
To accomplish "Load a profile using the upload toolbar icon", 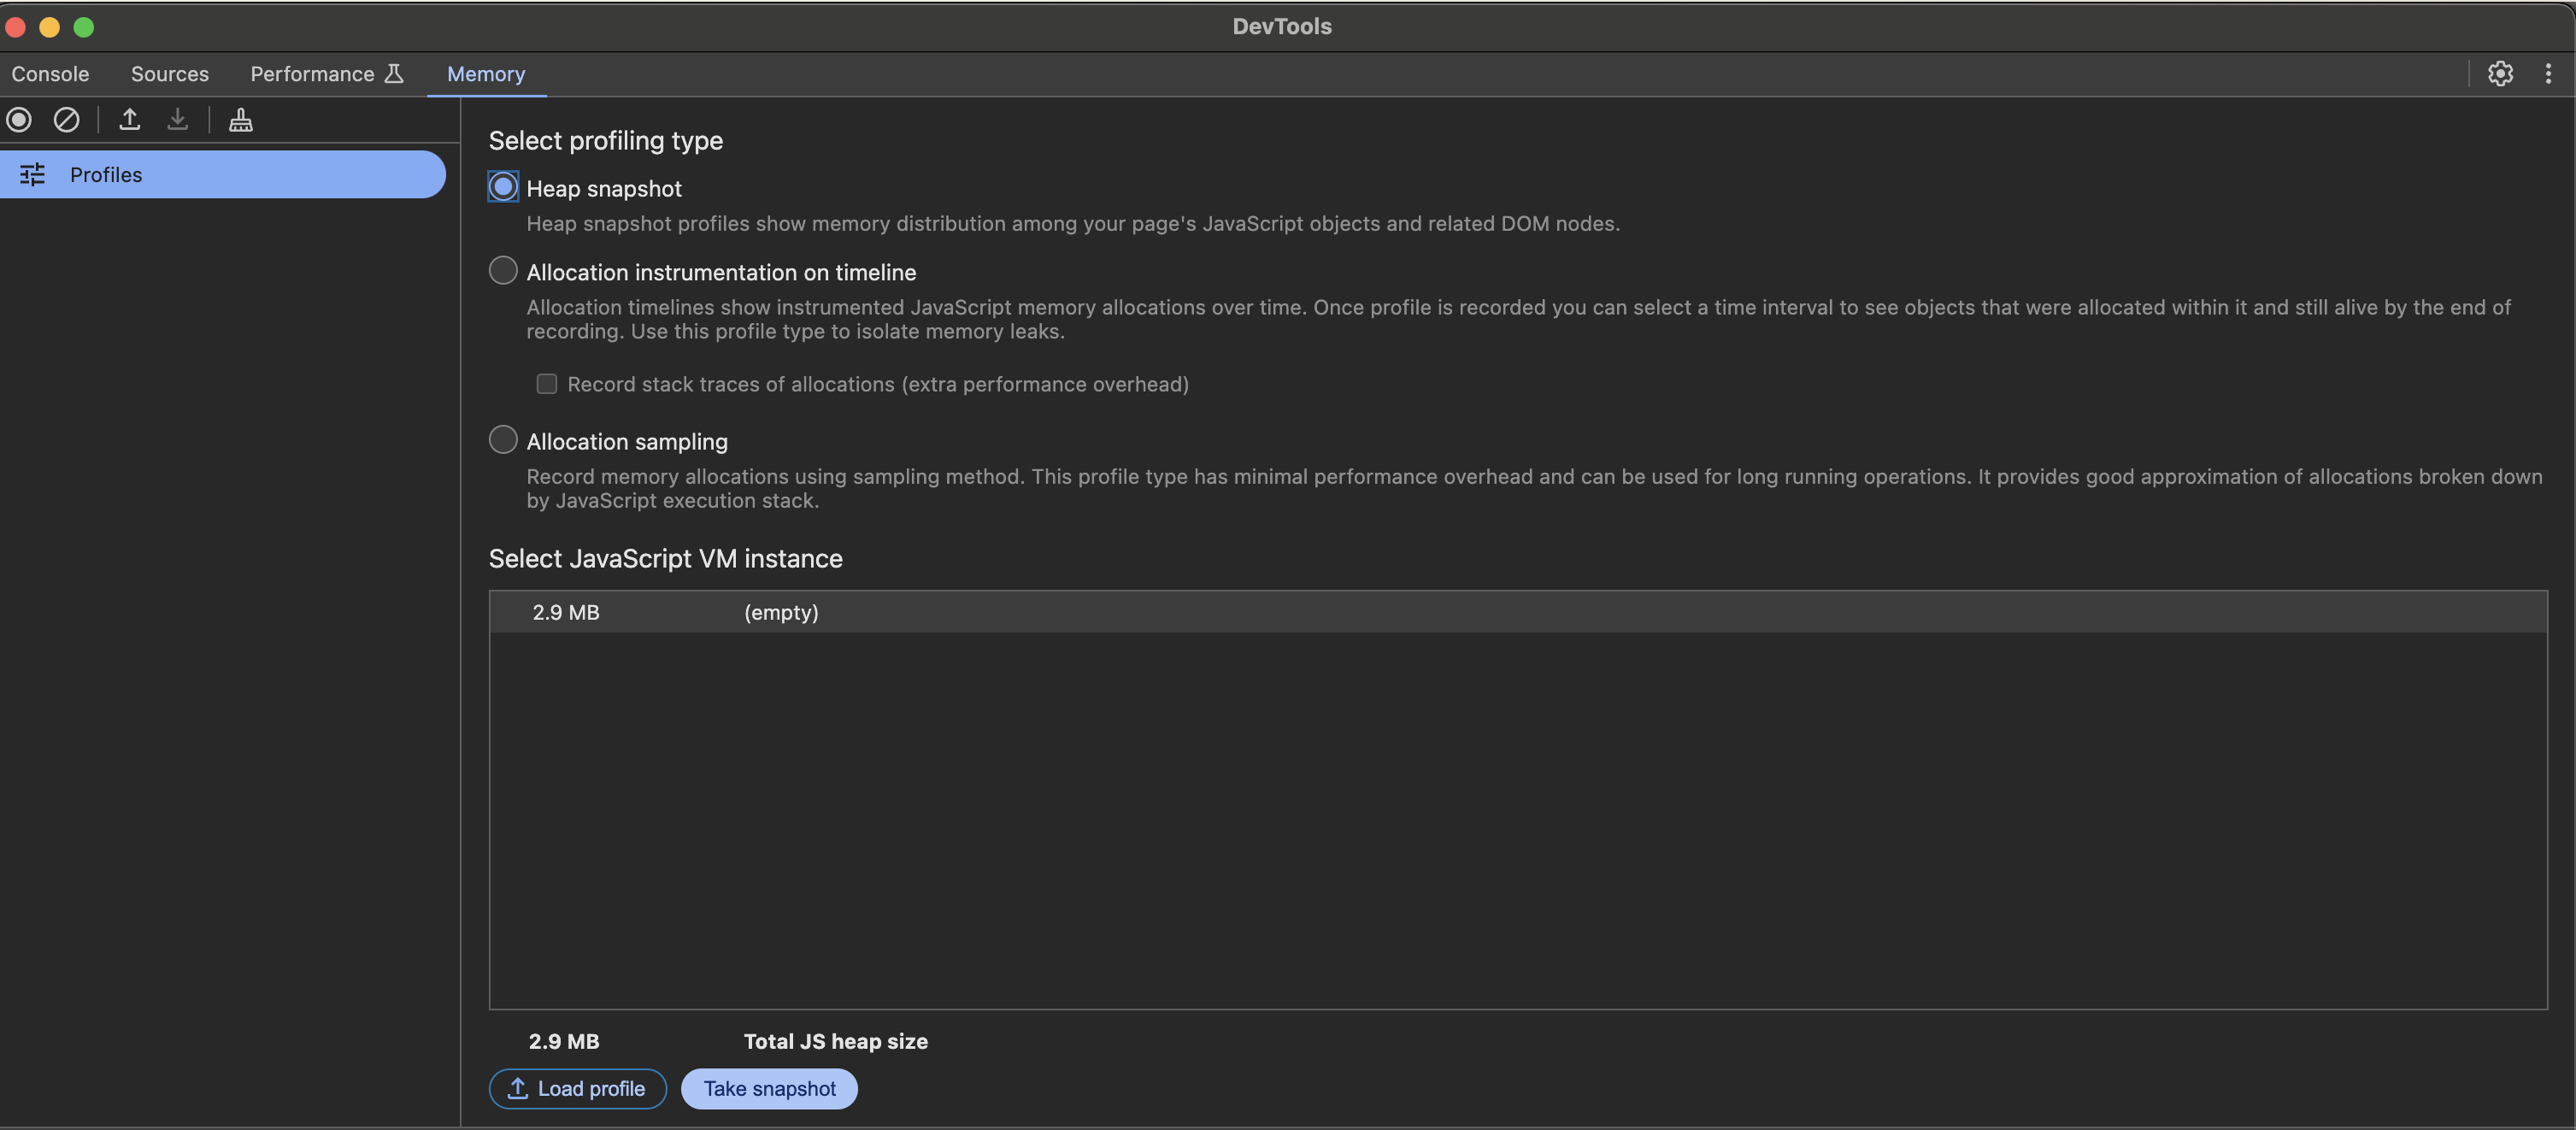I will coord(130,119).
